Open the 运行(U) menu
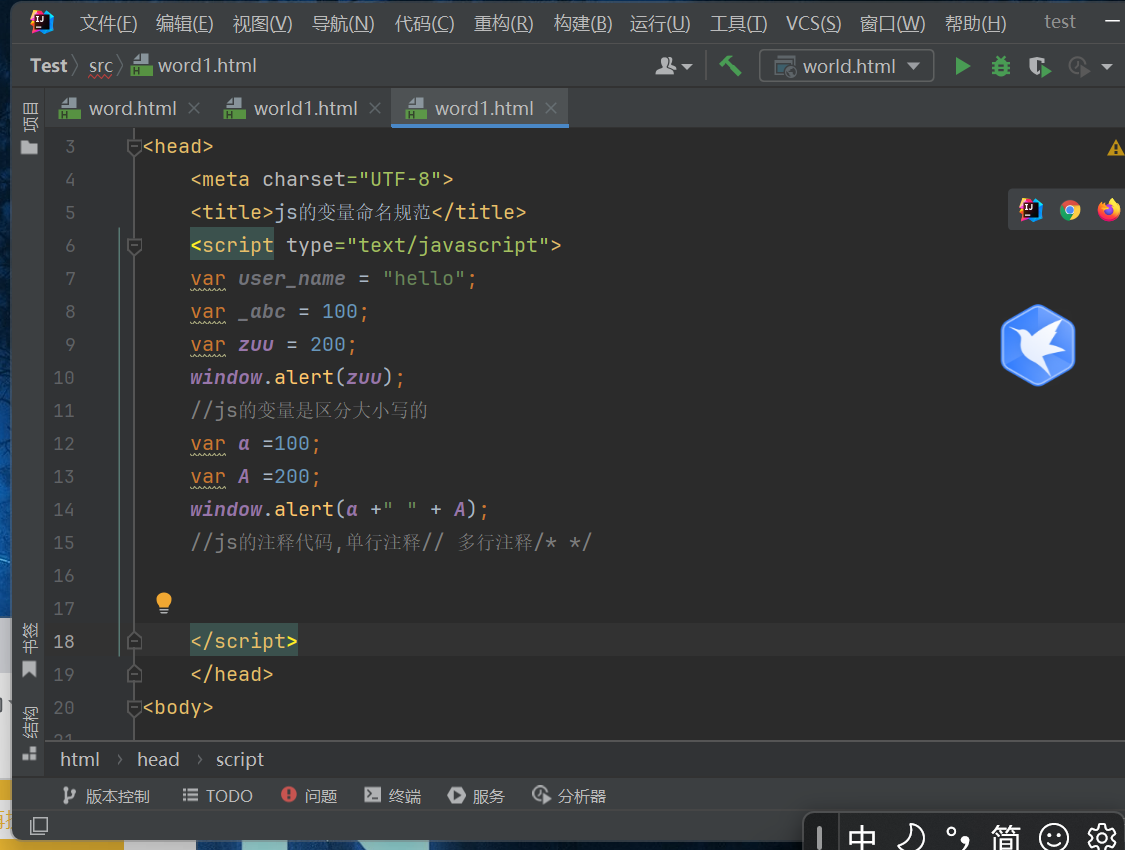 pos(660,24)
